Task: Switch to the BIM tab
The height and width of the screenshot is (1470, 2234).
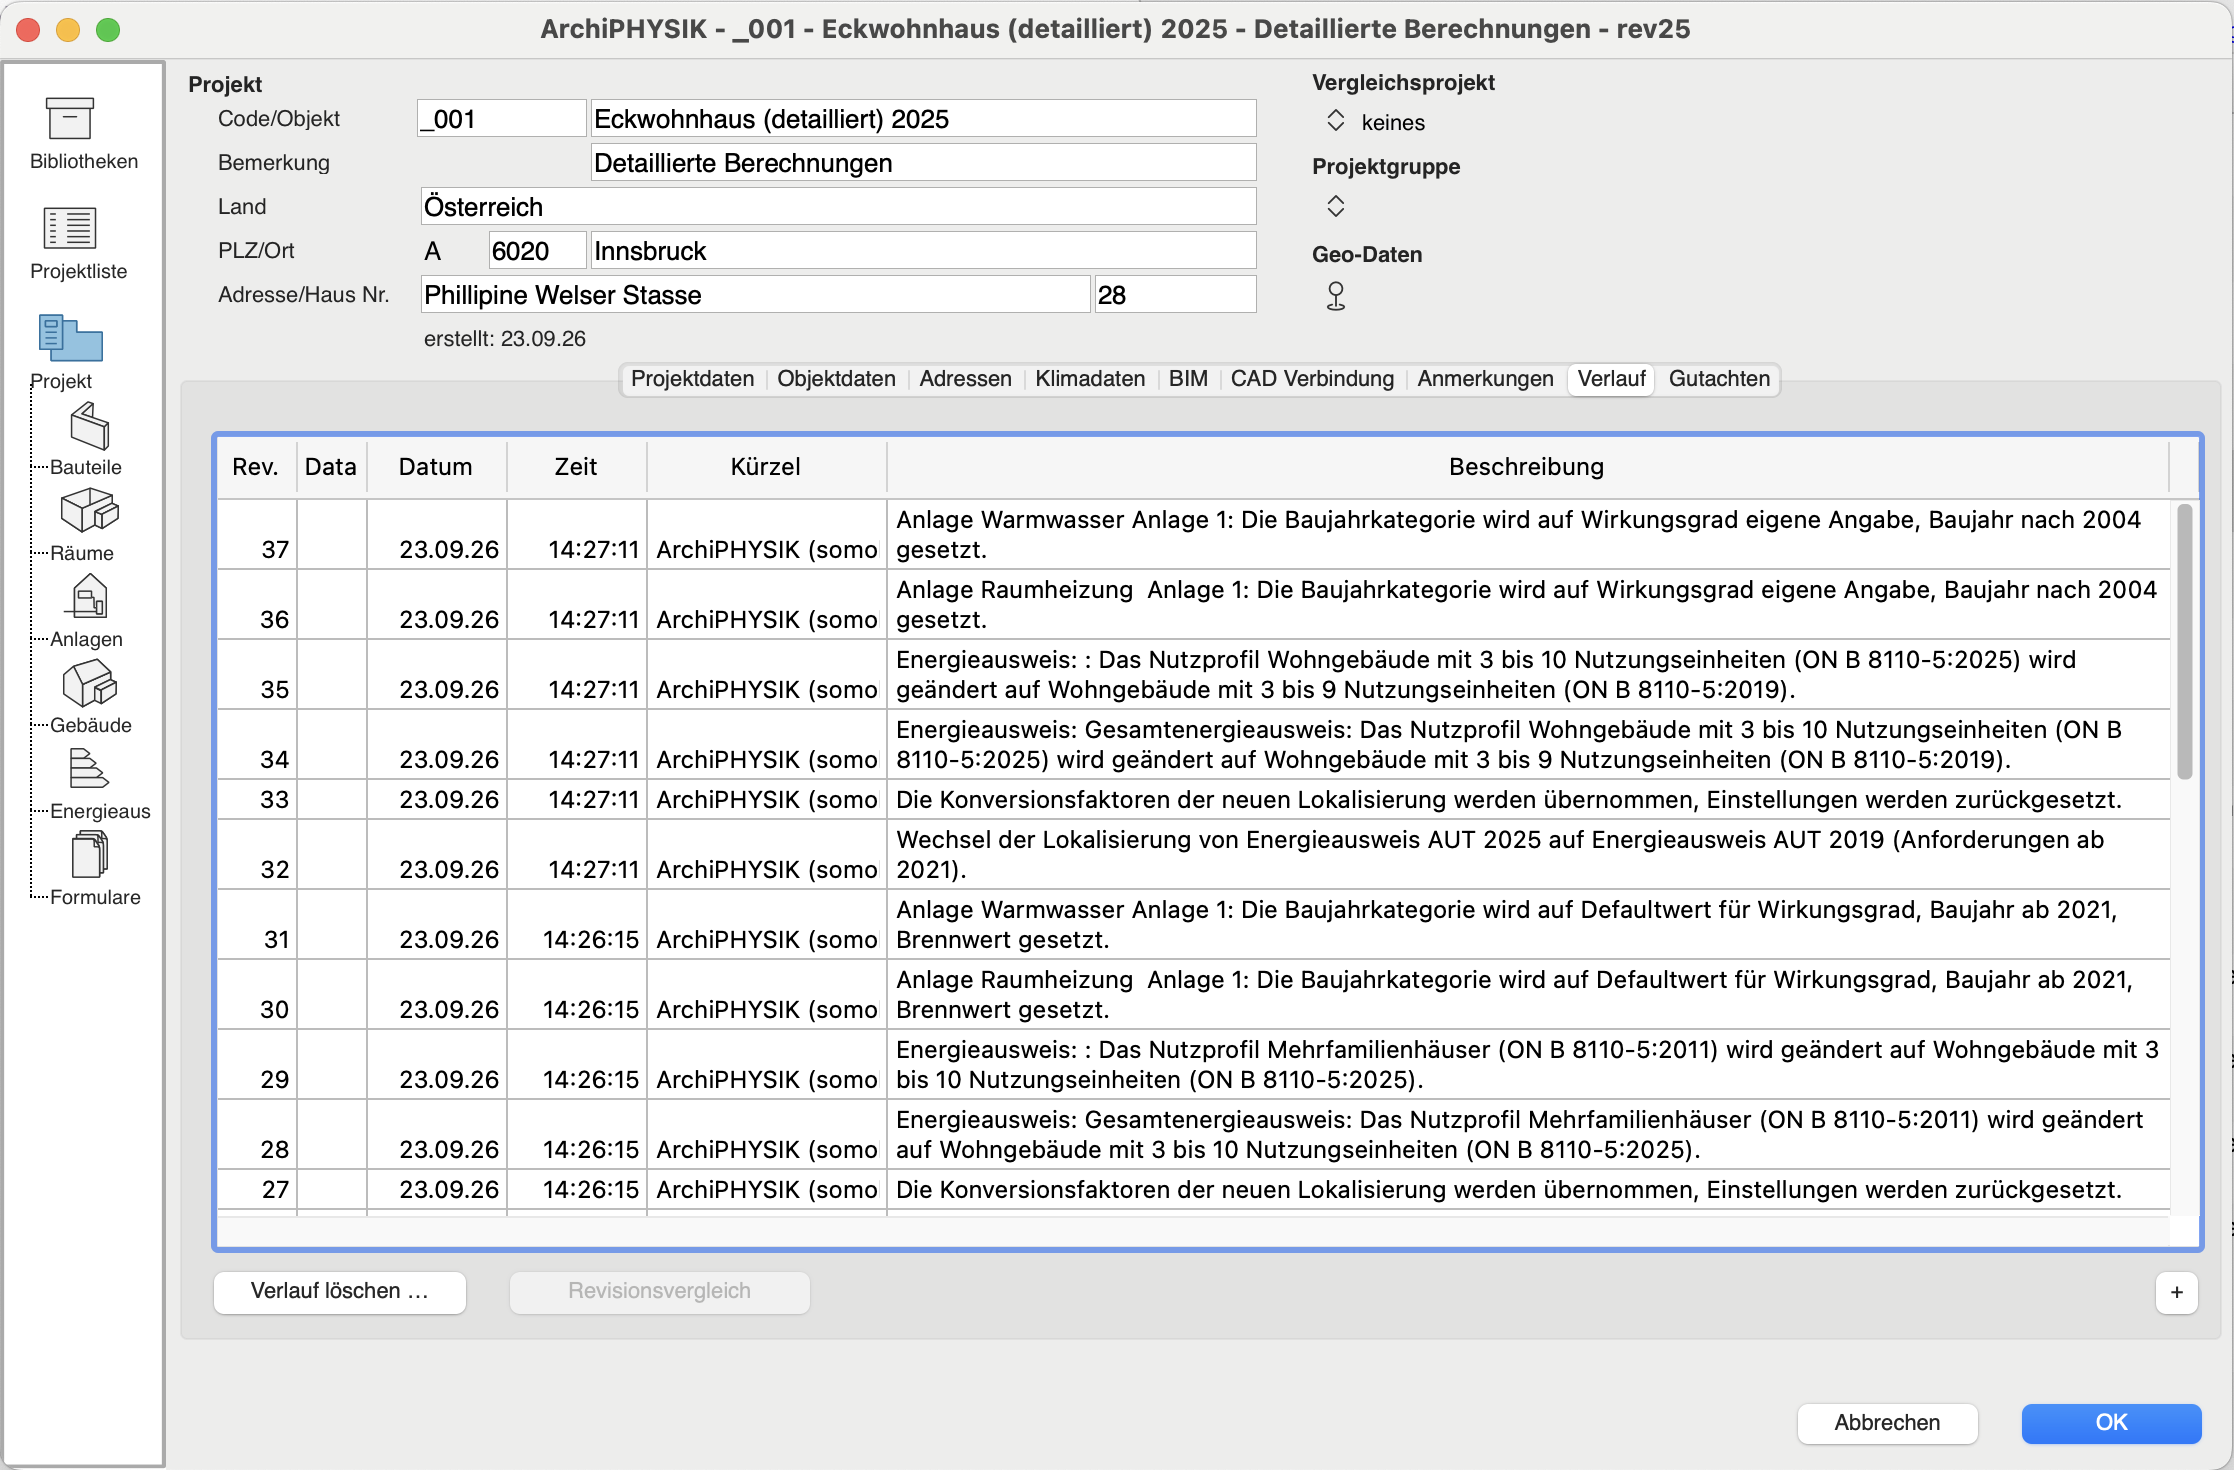Action: [x=1188, y=379]
